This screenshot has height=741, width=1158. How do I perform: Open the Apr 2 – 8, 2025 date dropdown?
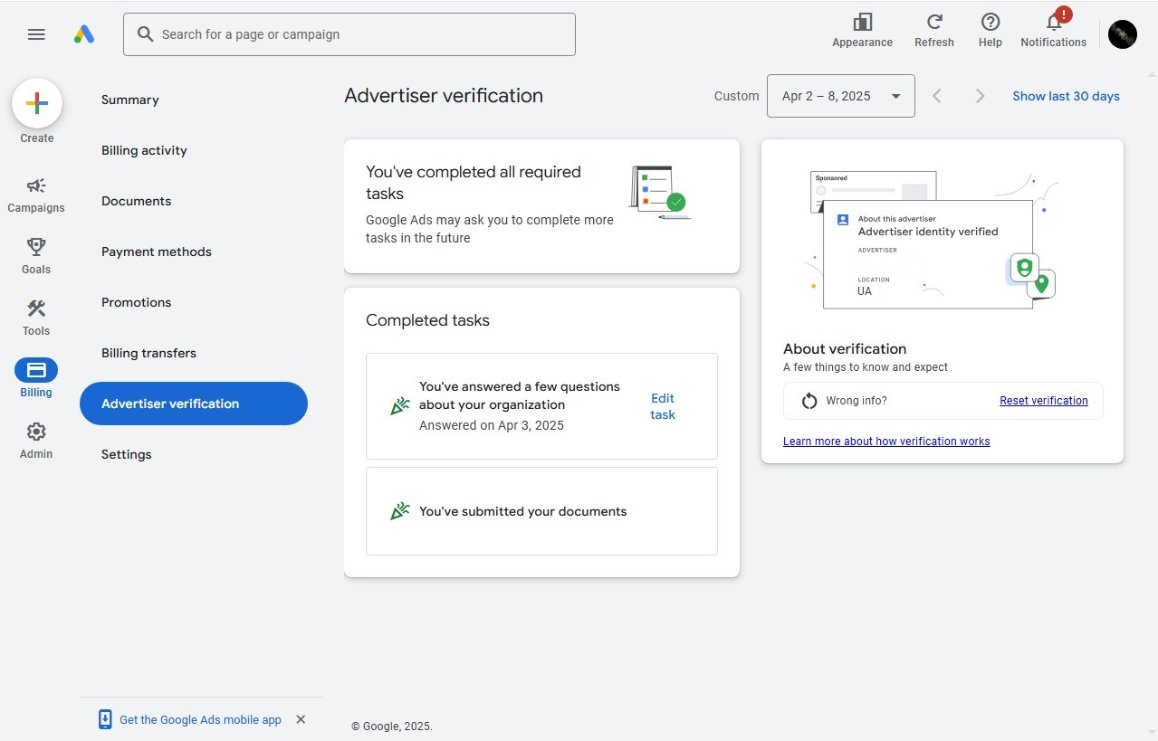840,96
